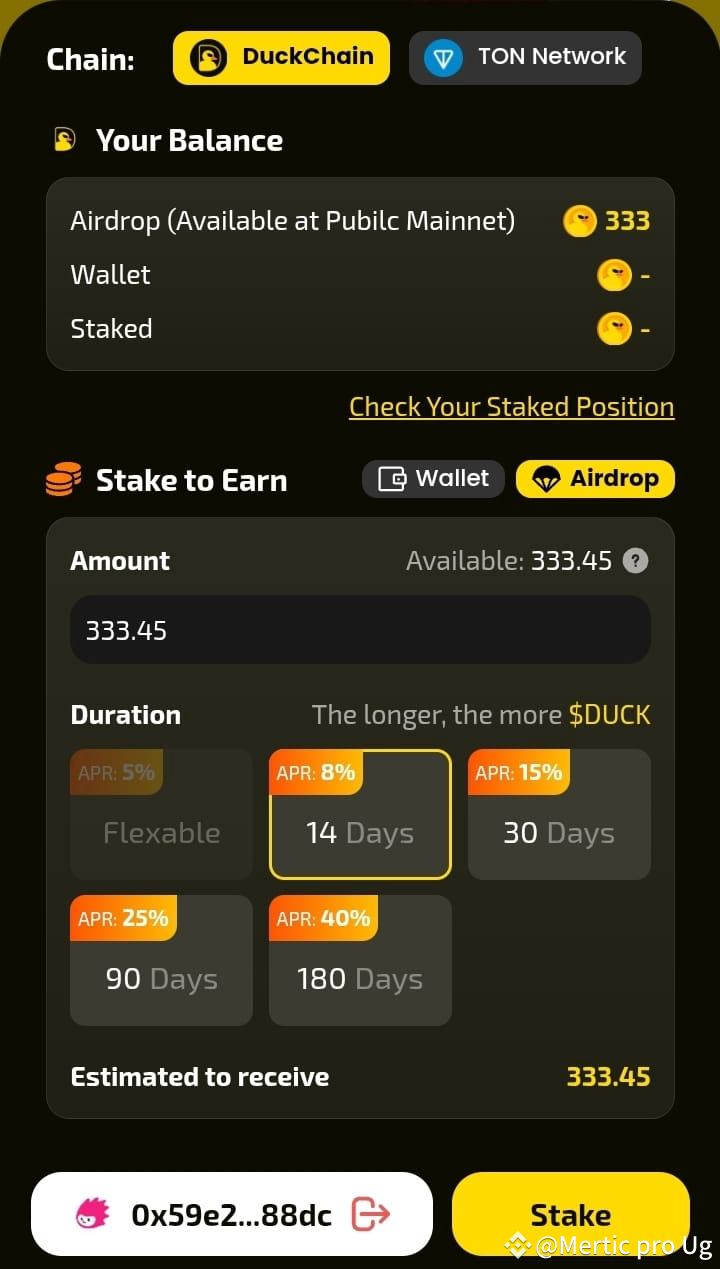Screen dimensions: 720x1269
Task: Click the duck coin icon beside 333
Action: (x=580, y=220)
